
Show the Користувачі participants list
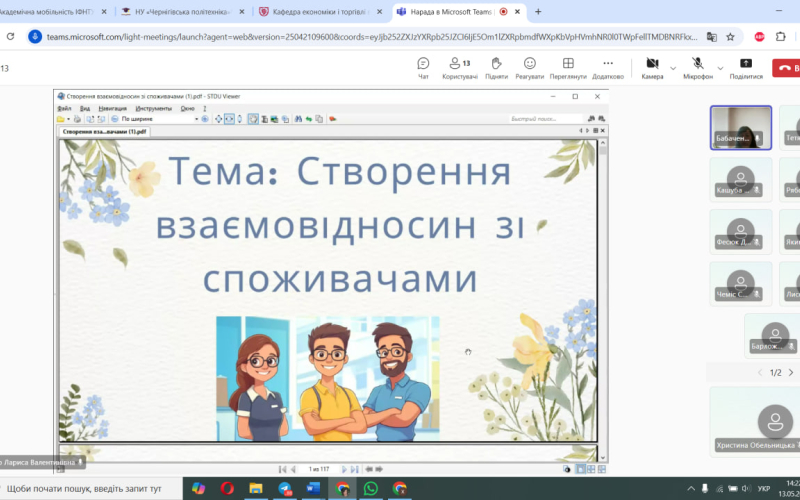460,68
